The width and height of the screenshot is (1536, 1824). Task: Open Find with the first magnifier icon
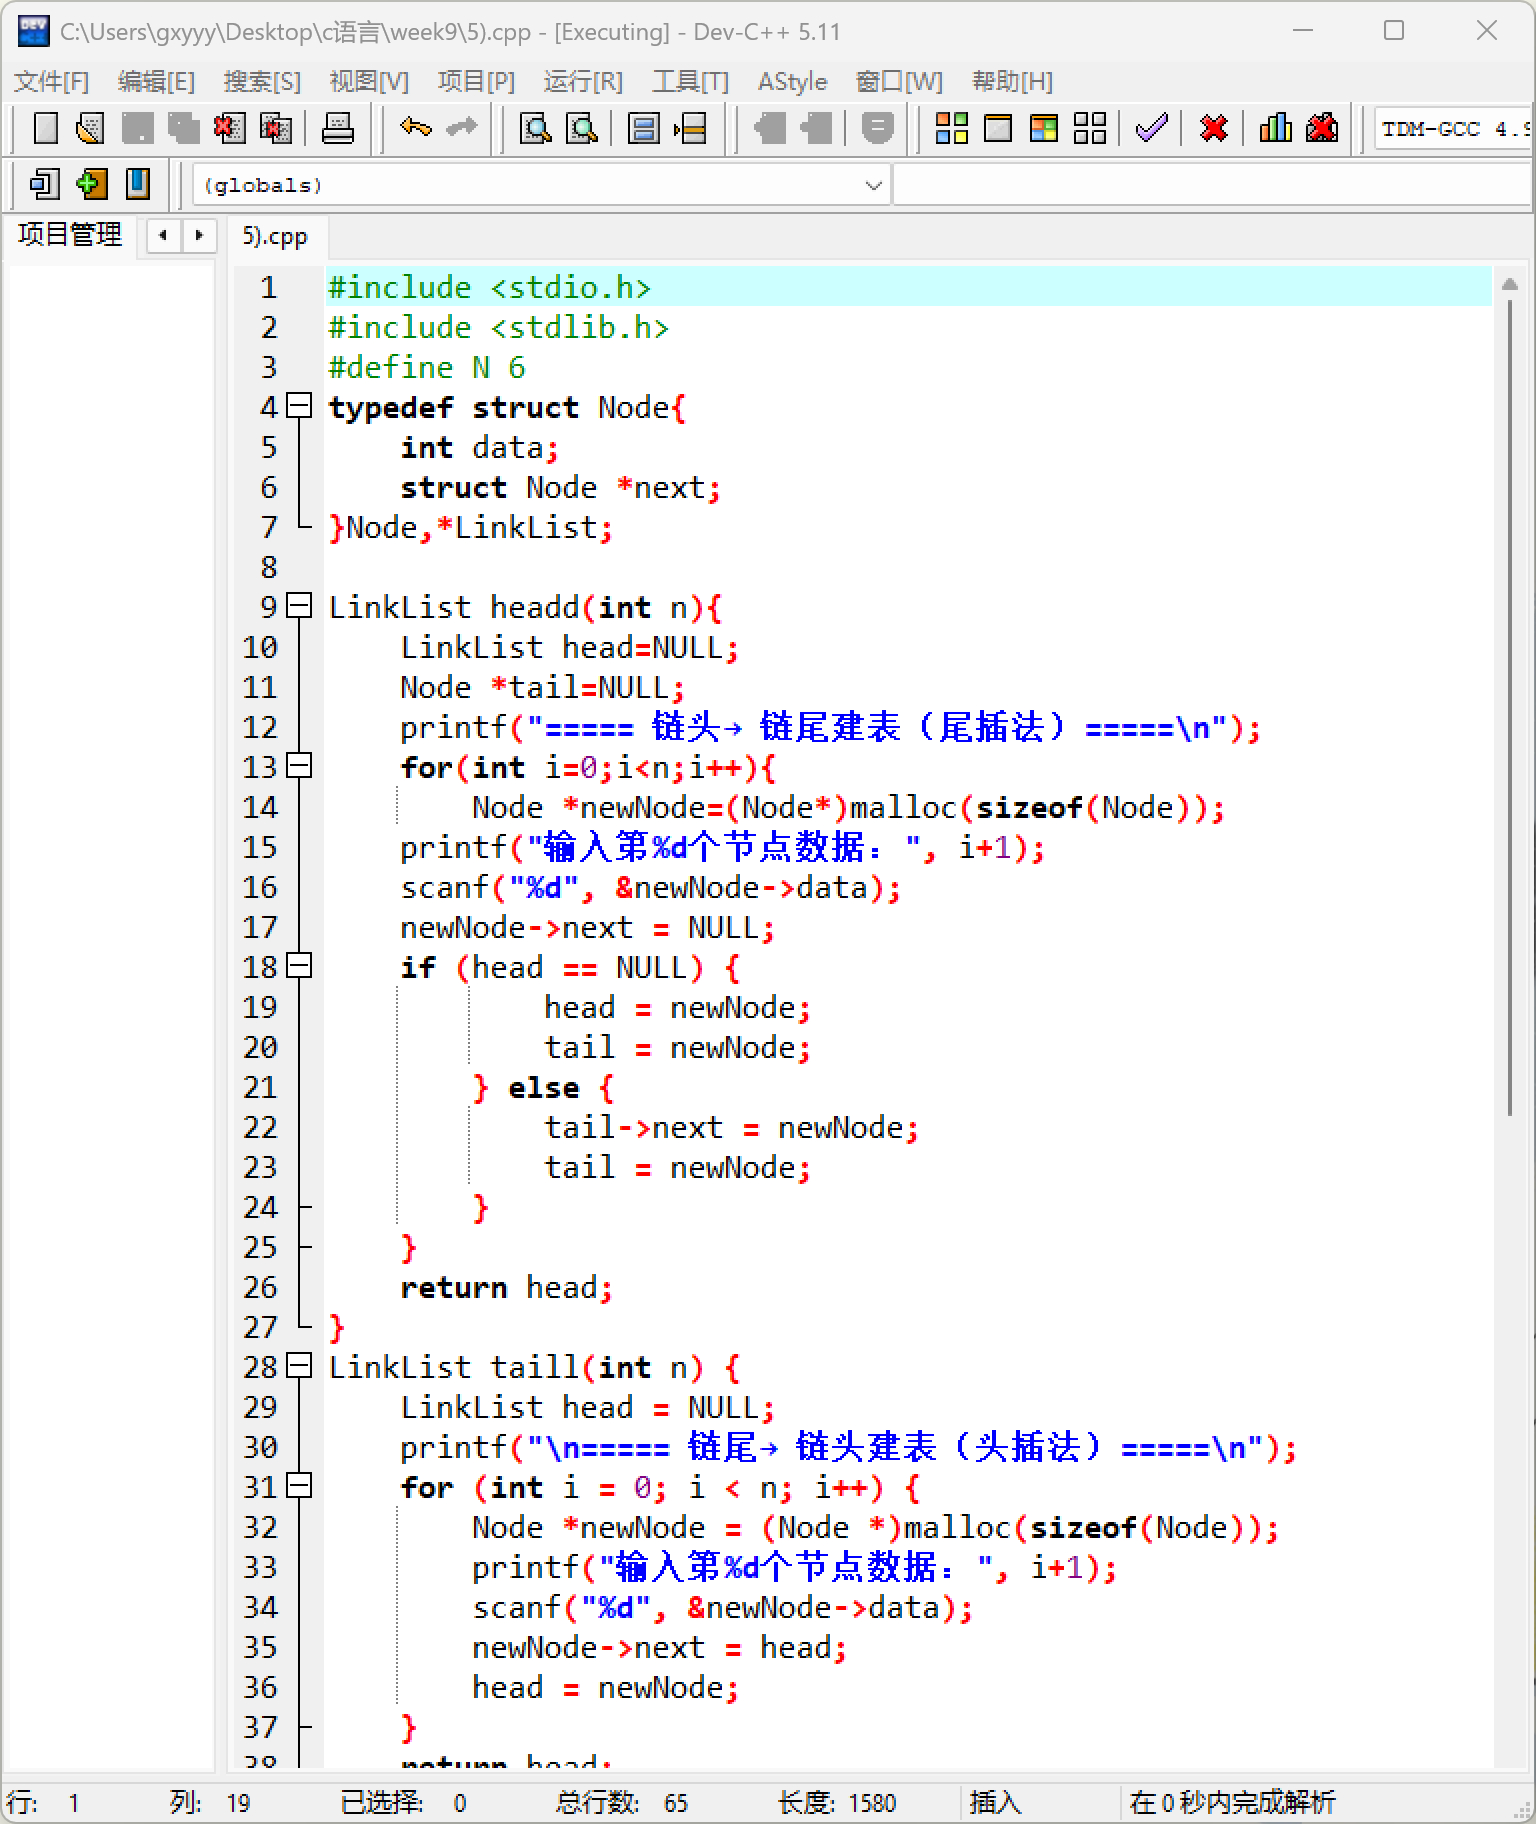(x=536, y=128)
